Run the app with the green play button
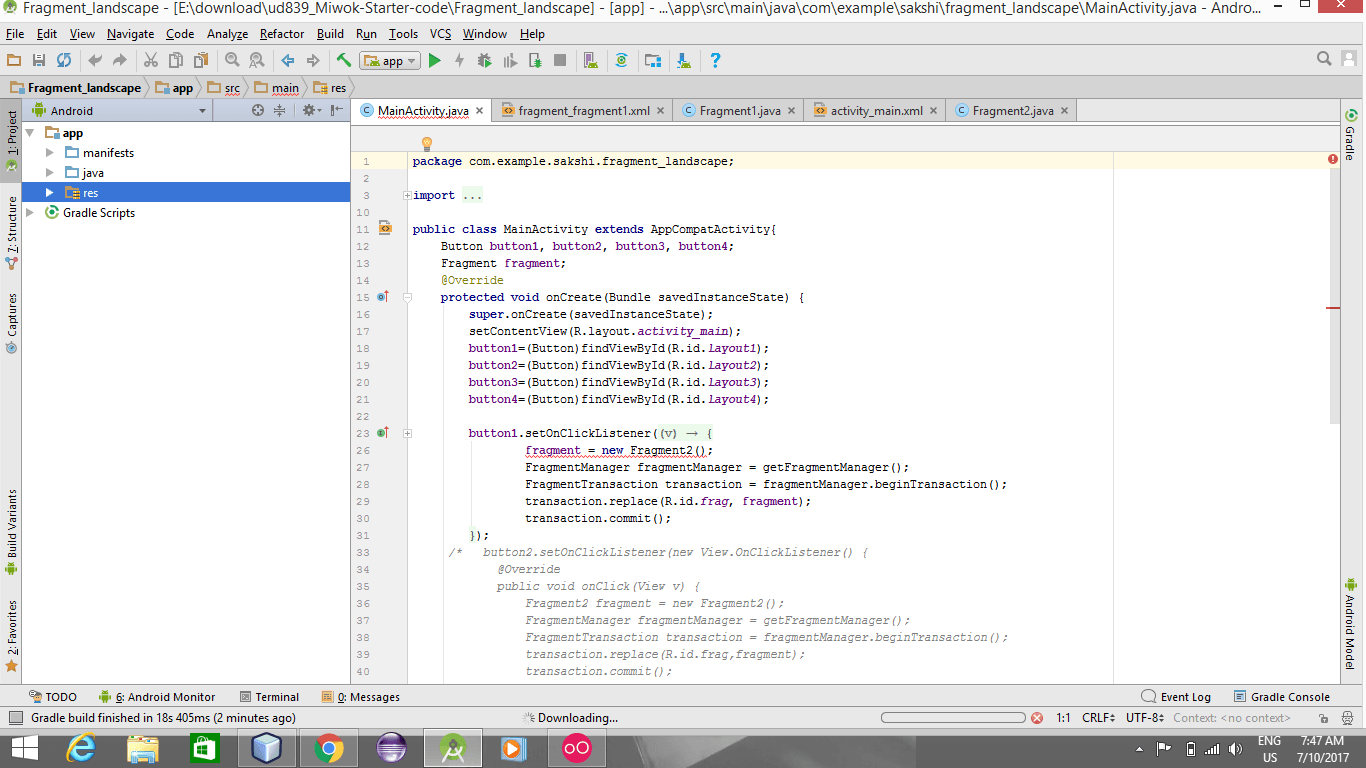The height and width of the screenshot is (768, 1366). [435, 61]
